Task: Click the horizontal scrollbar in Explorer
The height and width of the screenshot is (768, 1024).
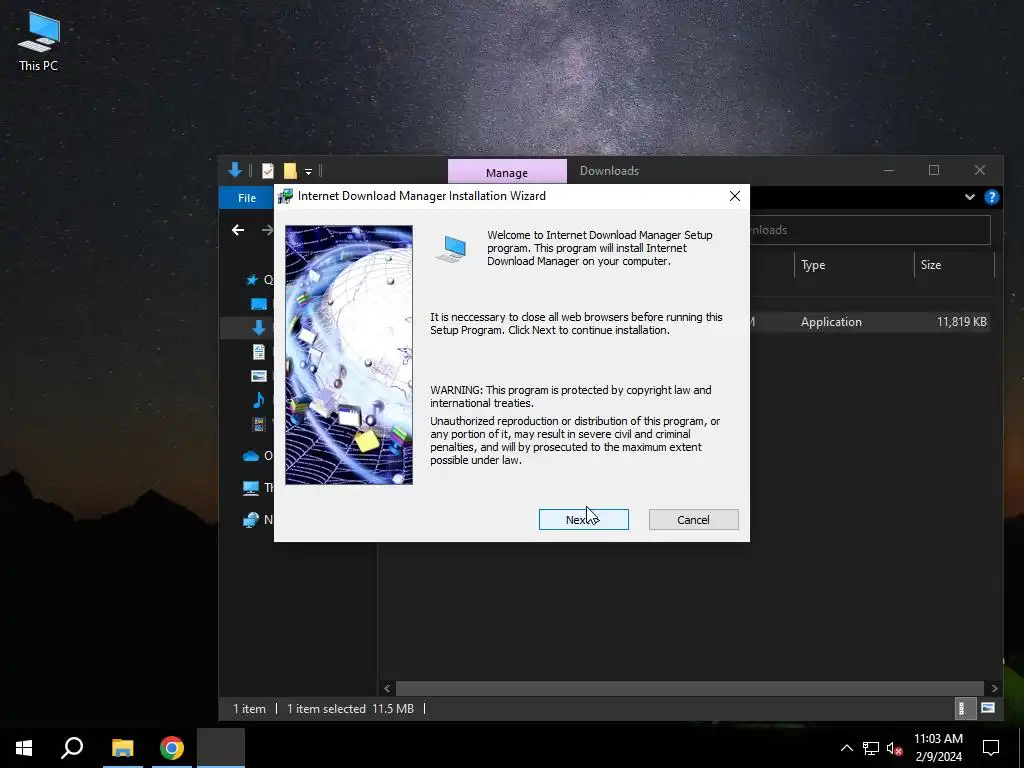Action: click(x=690, y=688)
